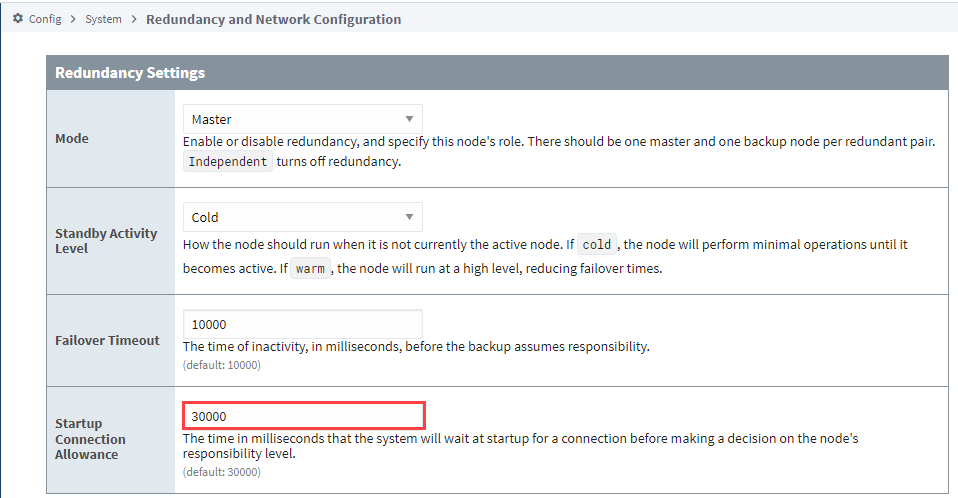Click the cold code badge in the description
Image resolution: width=958 pixels, height=498 pixels.
click(597, 244)
